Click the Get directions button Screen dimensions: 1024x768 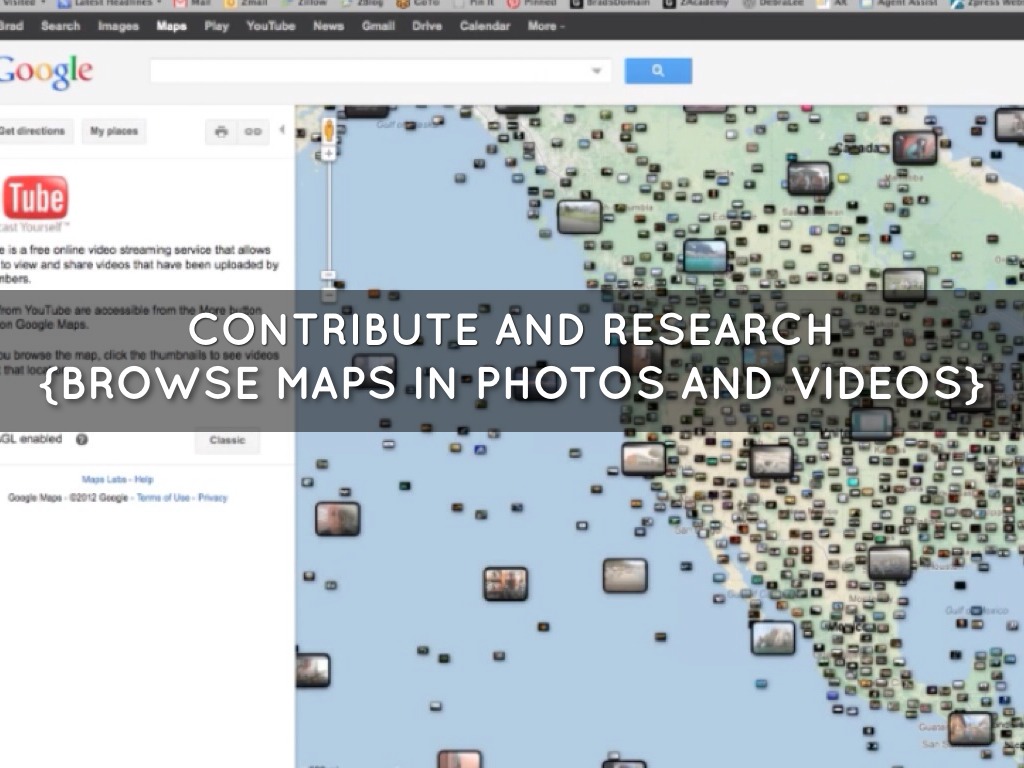pos(32,131)
